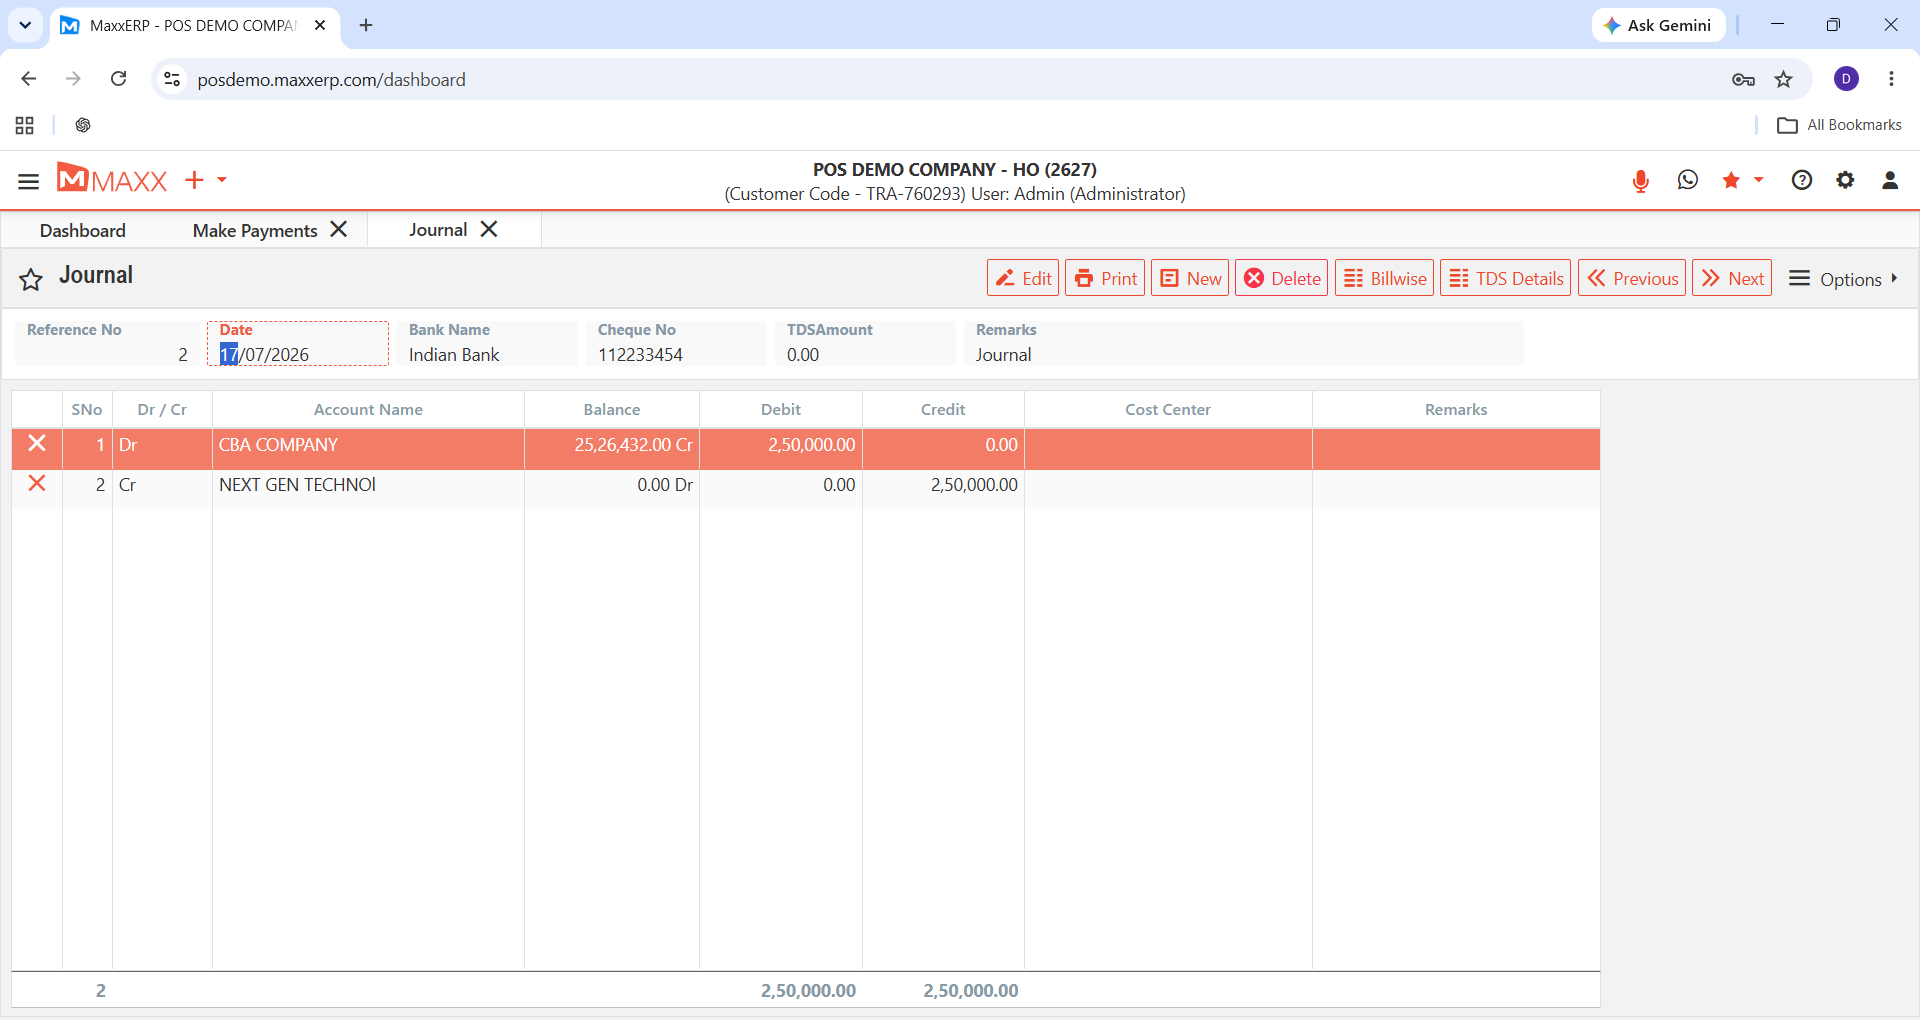
Task: Click the Delete button
Action: coord(1282,278)
